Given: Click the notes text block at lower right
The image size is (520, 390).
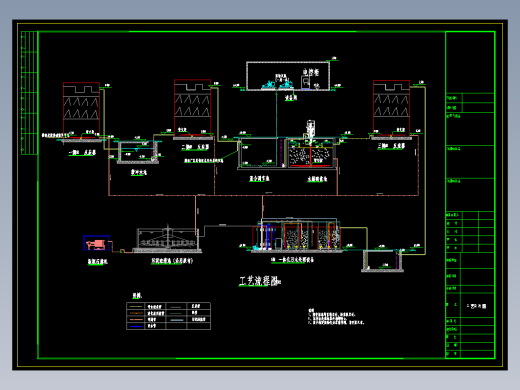Looking at the screenshot, I should click(x=336, y=317).
